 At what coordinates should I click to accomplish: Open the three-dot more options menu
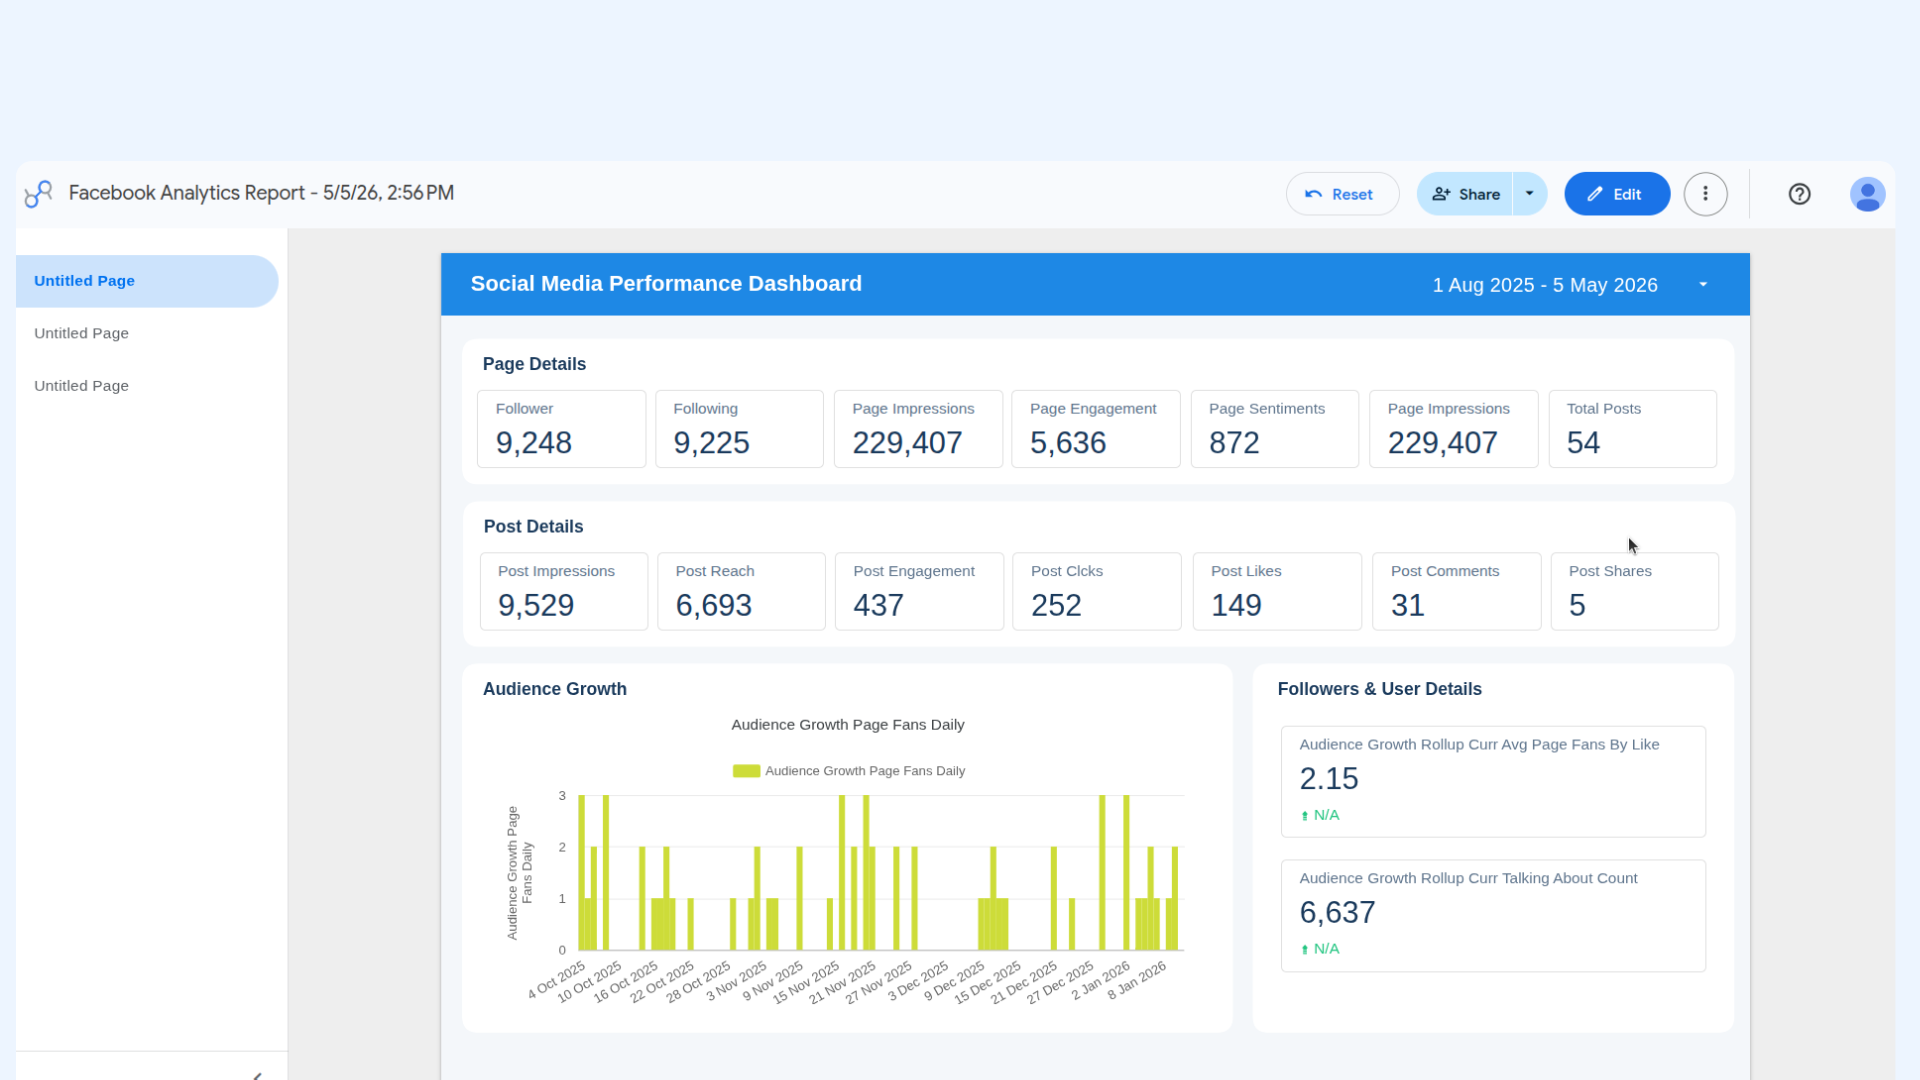coord(1705,194)
